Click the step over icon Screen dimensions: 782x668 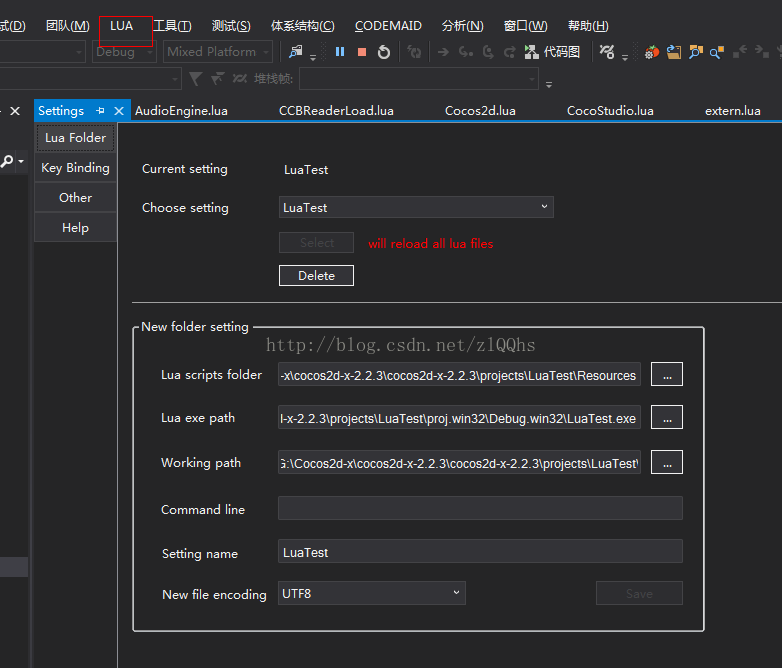488,52
